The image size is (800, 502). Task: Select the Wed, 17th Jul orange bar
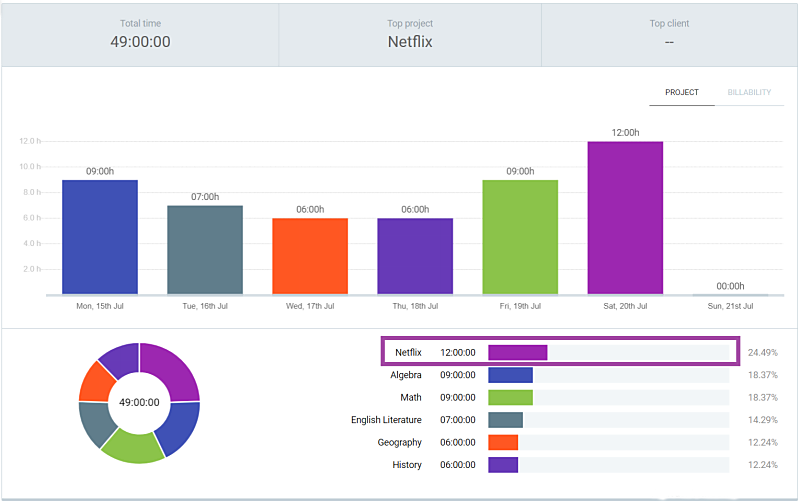pyautogui.click(x=310, y=256)
